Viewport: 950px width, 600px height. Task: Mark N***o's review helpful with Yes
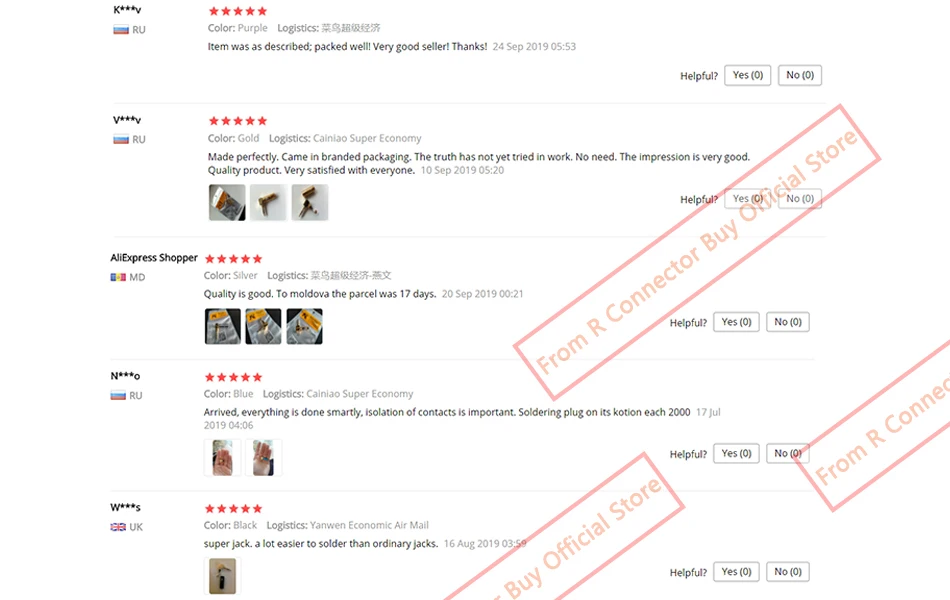736,453
